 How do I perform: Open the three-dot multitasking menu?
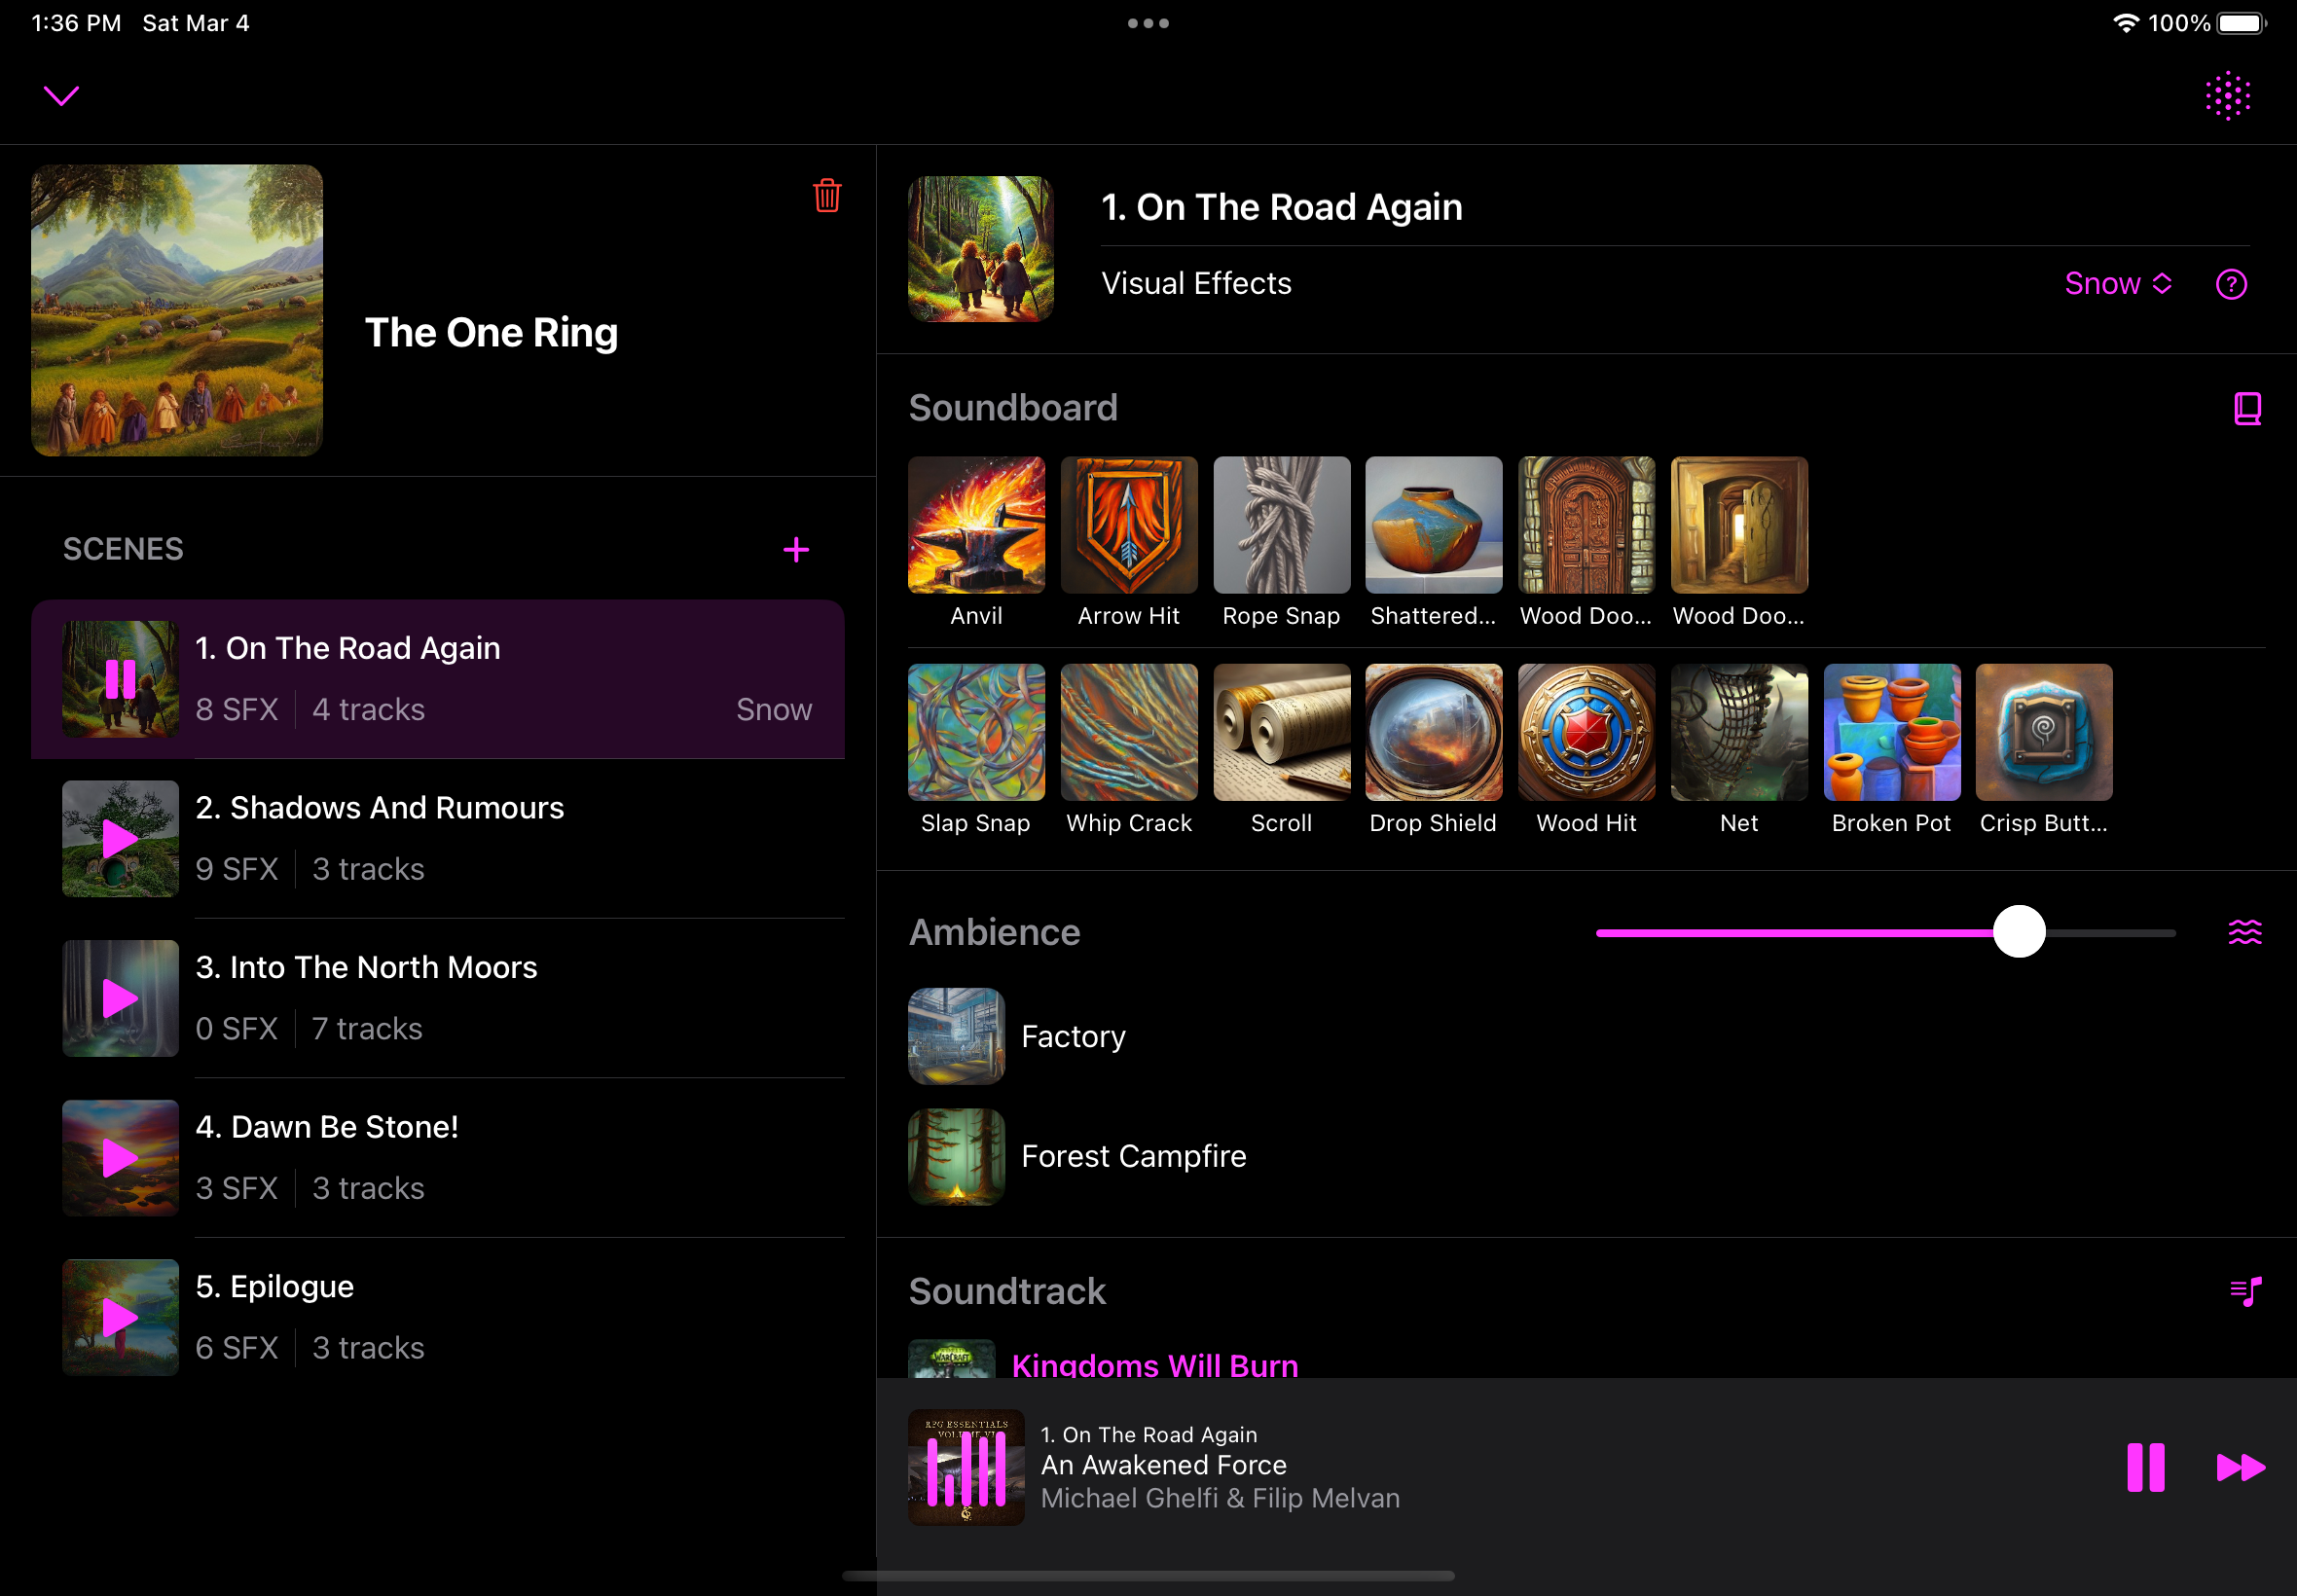coord(1148,23)
